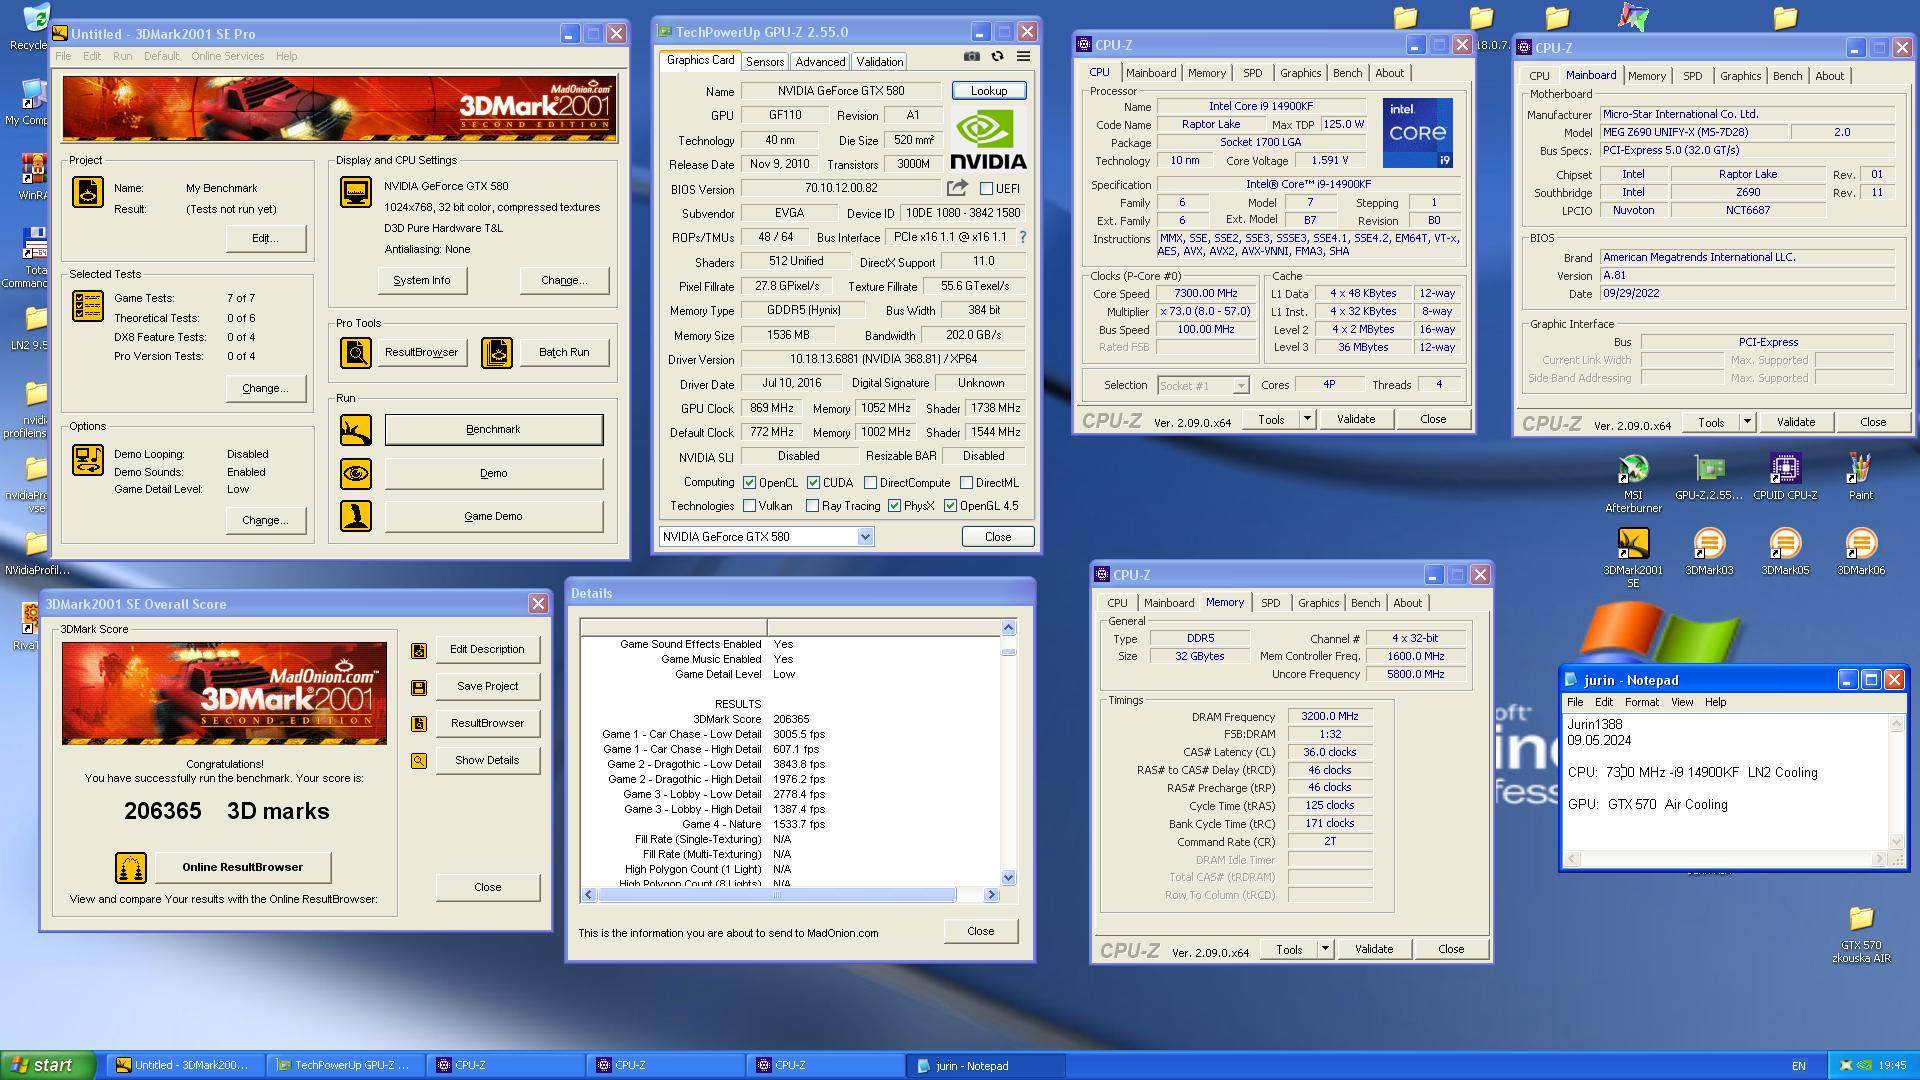1920x1080 pixels.
Task: Click the BIOS version share/export icon
Action: coord(957,188)
